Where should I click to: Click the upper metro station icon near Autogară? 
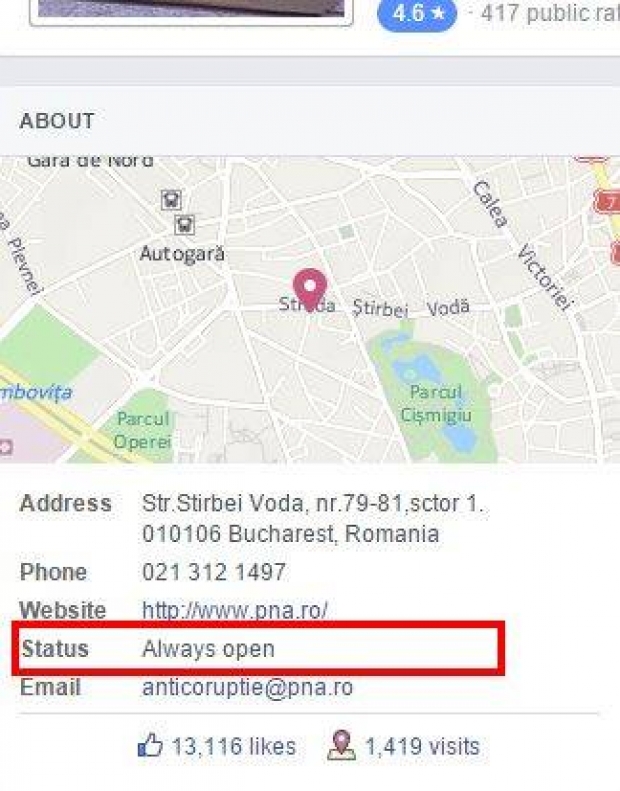(171, 200)
